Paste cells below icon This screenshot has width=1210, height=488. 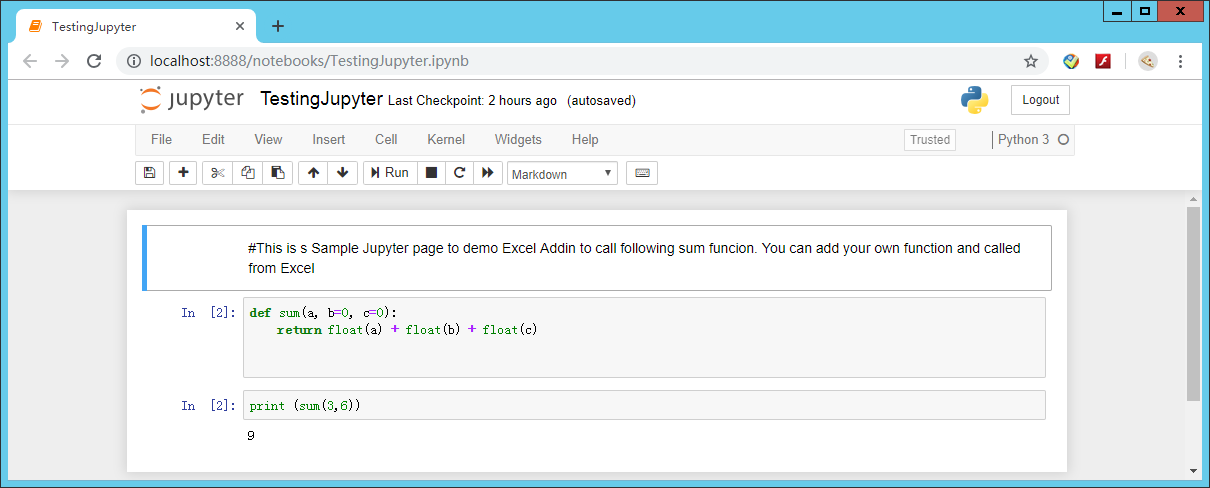(278, 173)
